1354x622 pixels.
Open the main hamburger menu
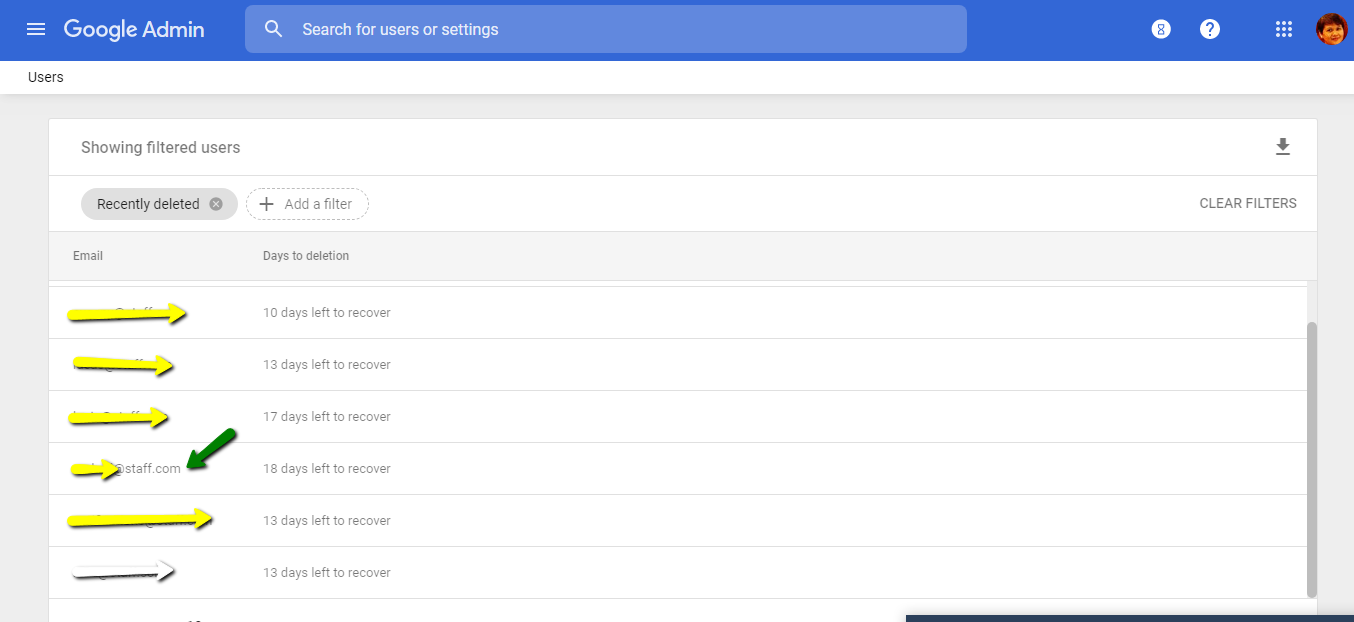[36, 29]
